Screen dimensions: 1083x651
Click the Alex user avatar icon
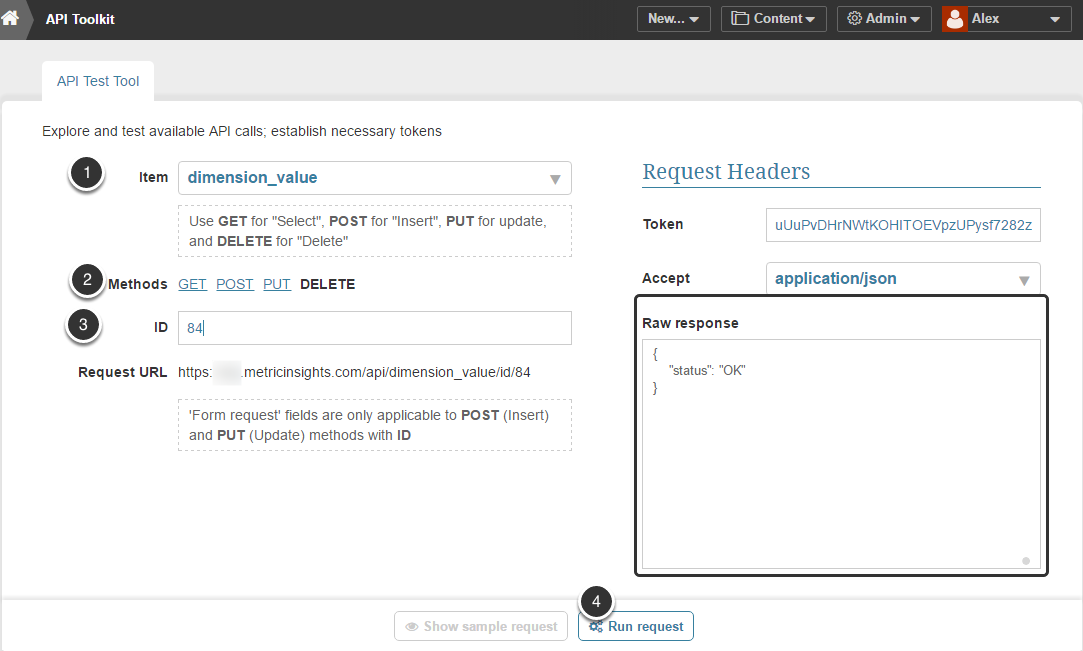click(955, 19)
